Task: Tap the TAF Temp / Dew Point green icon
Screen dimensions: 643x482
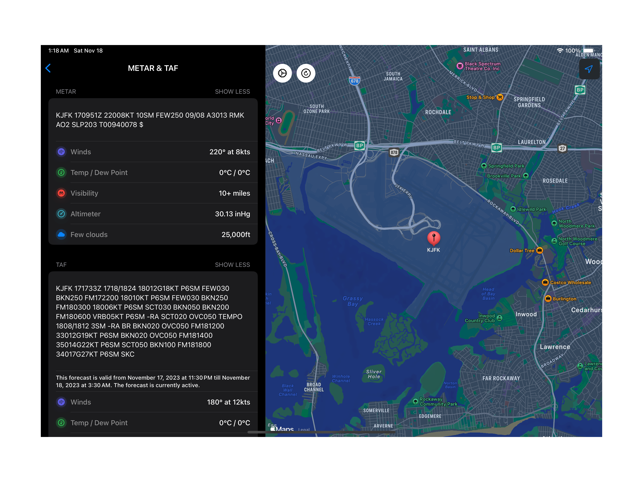Action: [x=61, y=423]
